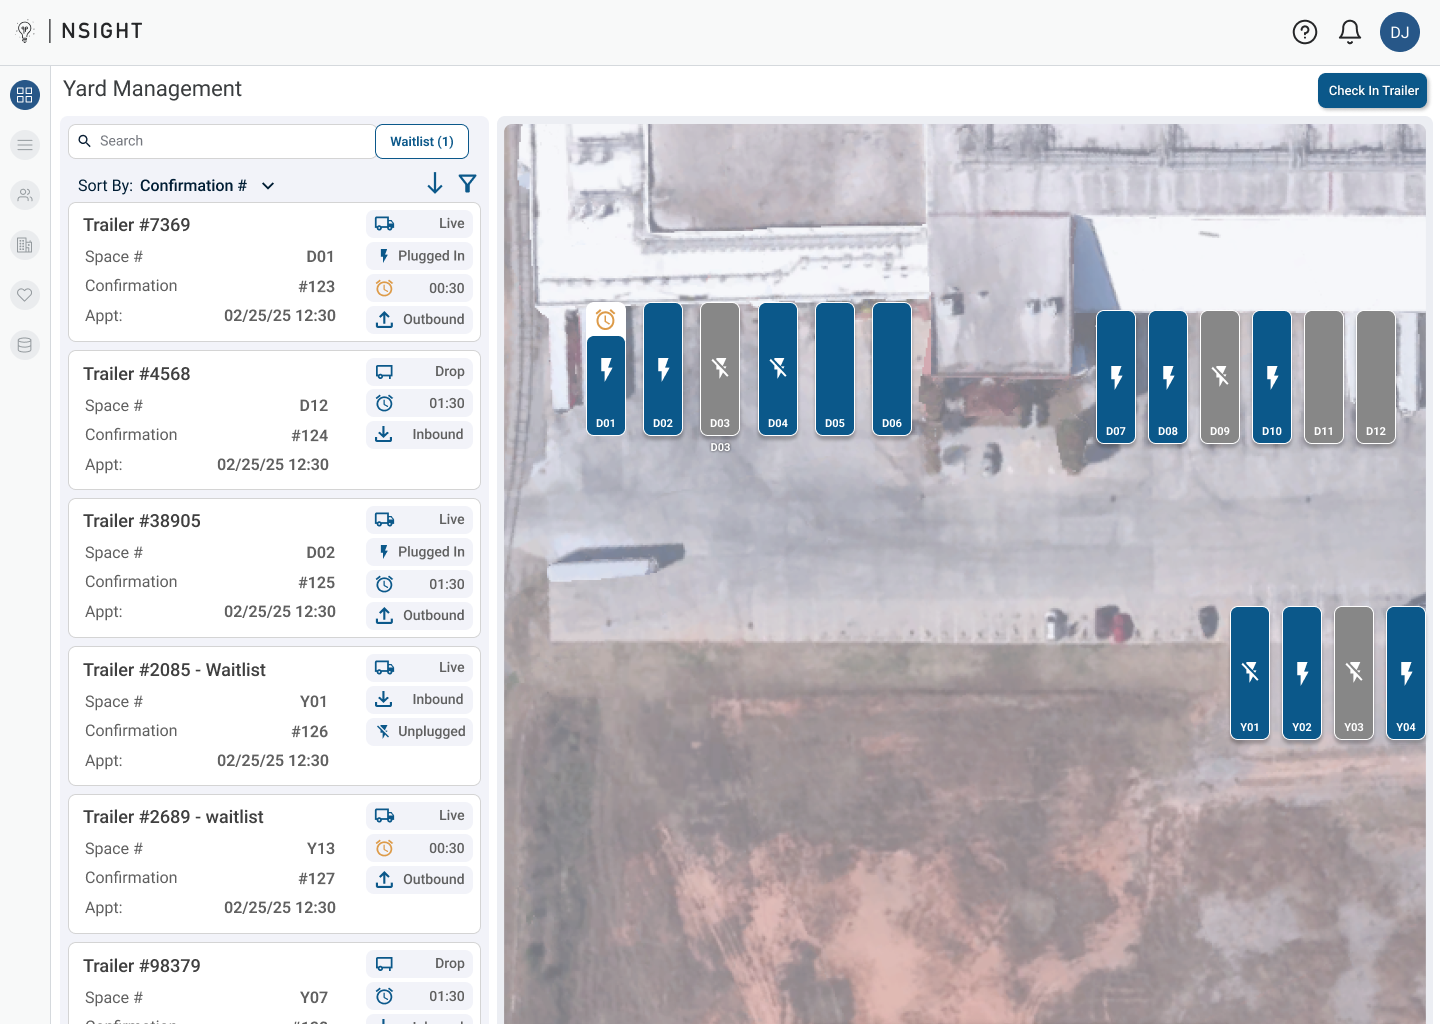
Task: Select empty dock space D05
Action: pyautogui.click(x=835, y=369)
